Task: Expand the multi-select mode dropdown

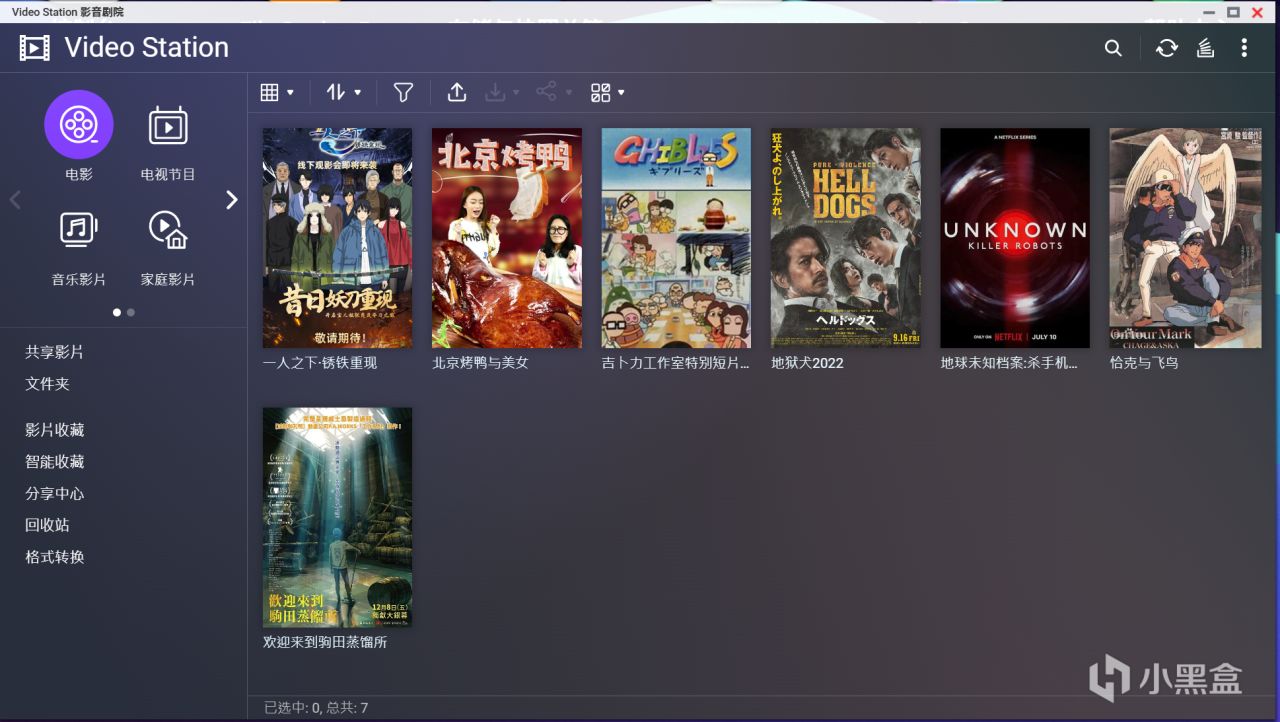Action: [x=608, y=92]
